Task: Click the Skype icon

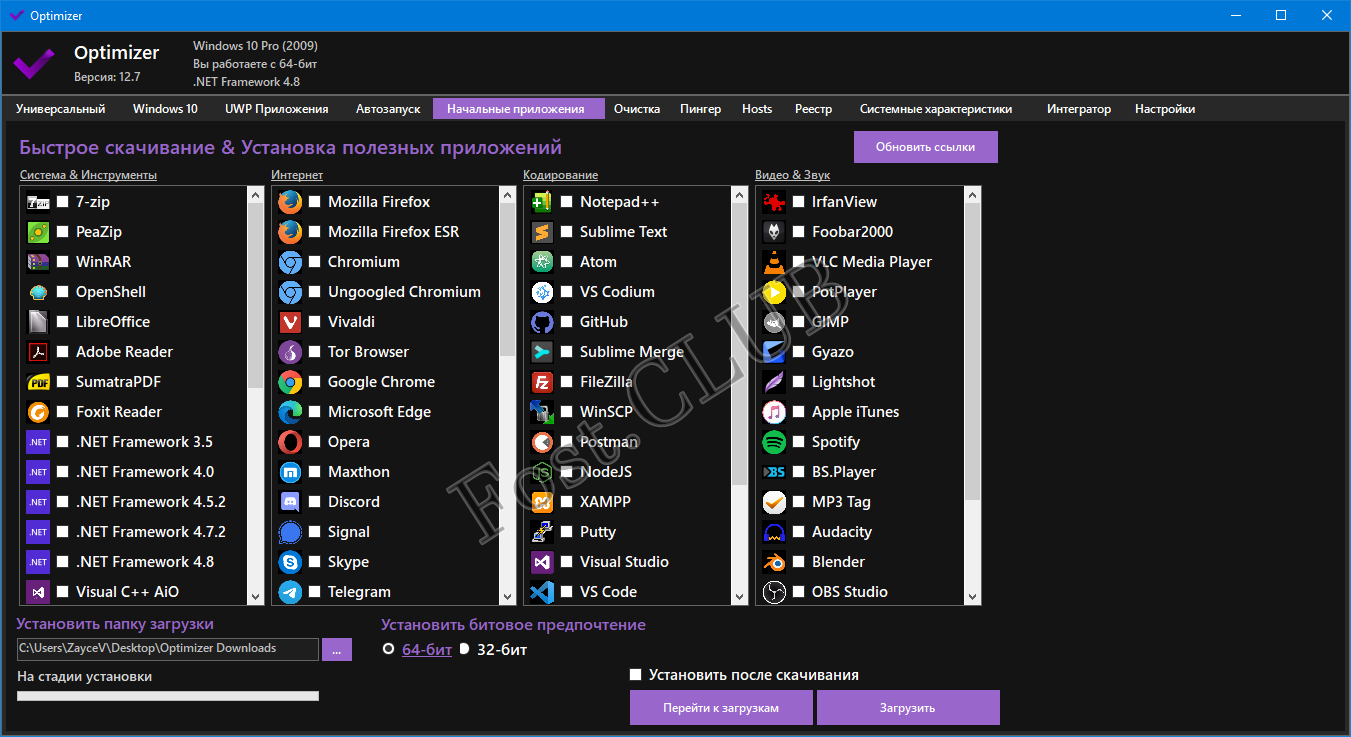Action: pos(290,562)
